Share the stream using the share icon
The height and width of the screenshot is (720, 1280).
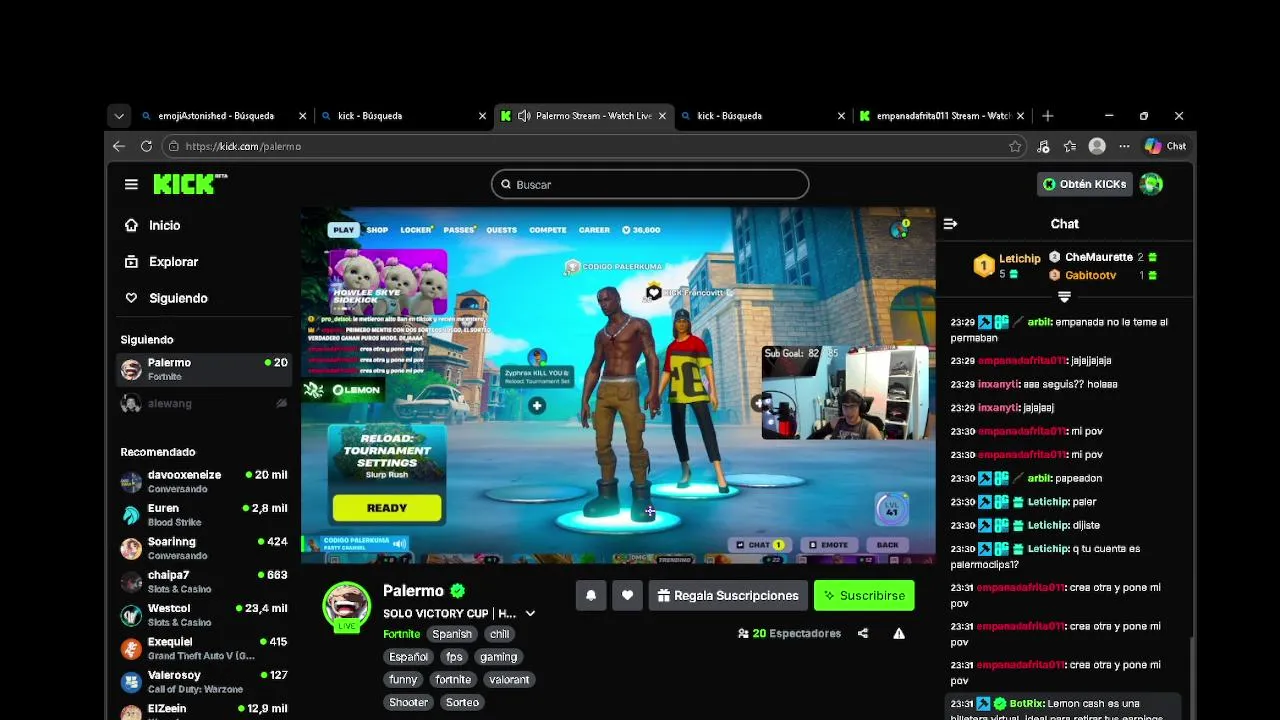(x=863, y=633)
